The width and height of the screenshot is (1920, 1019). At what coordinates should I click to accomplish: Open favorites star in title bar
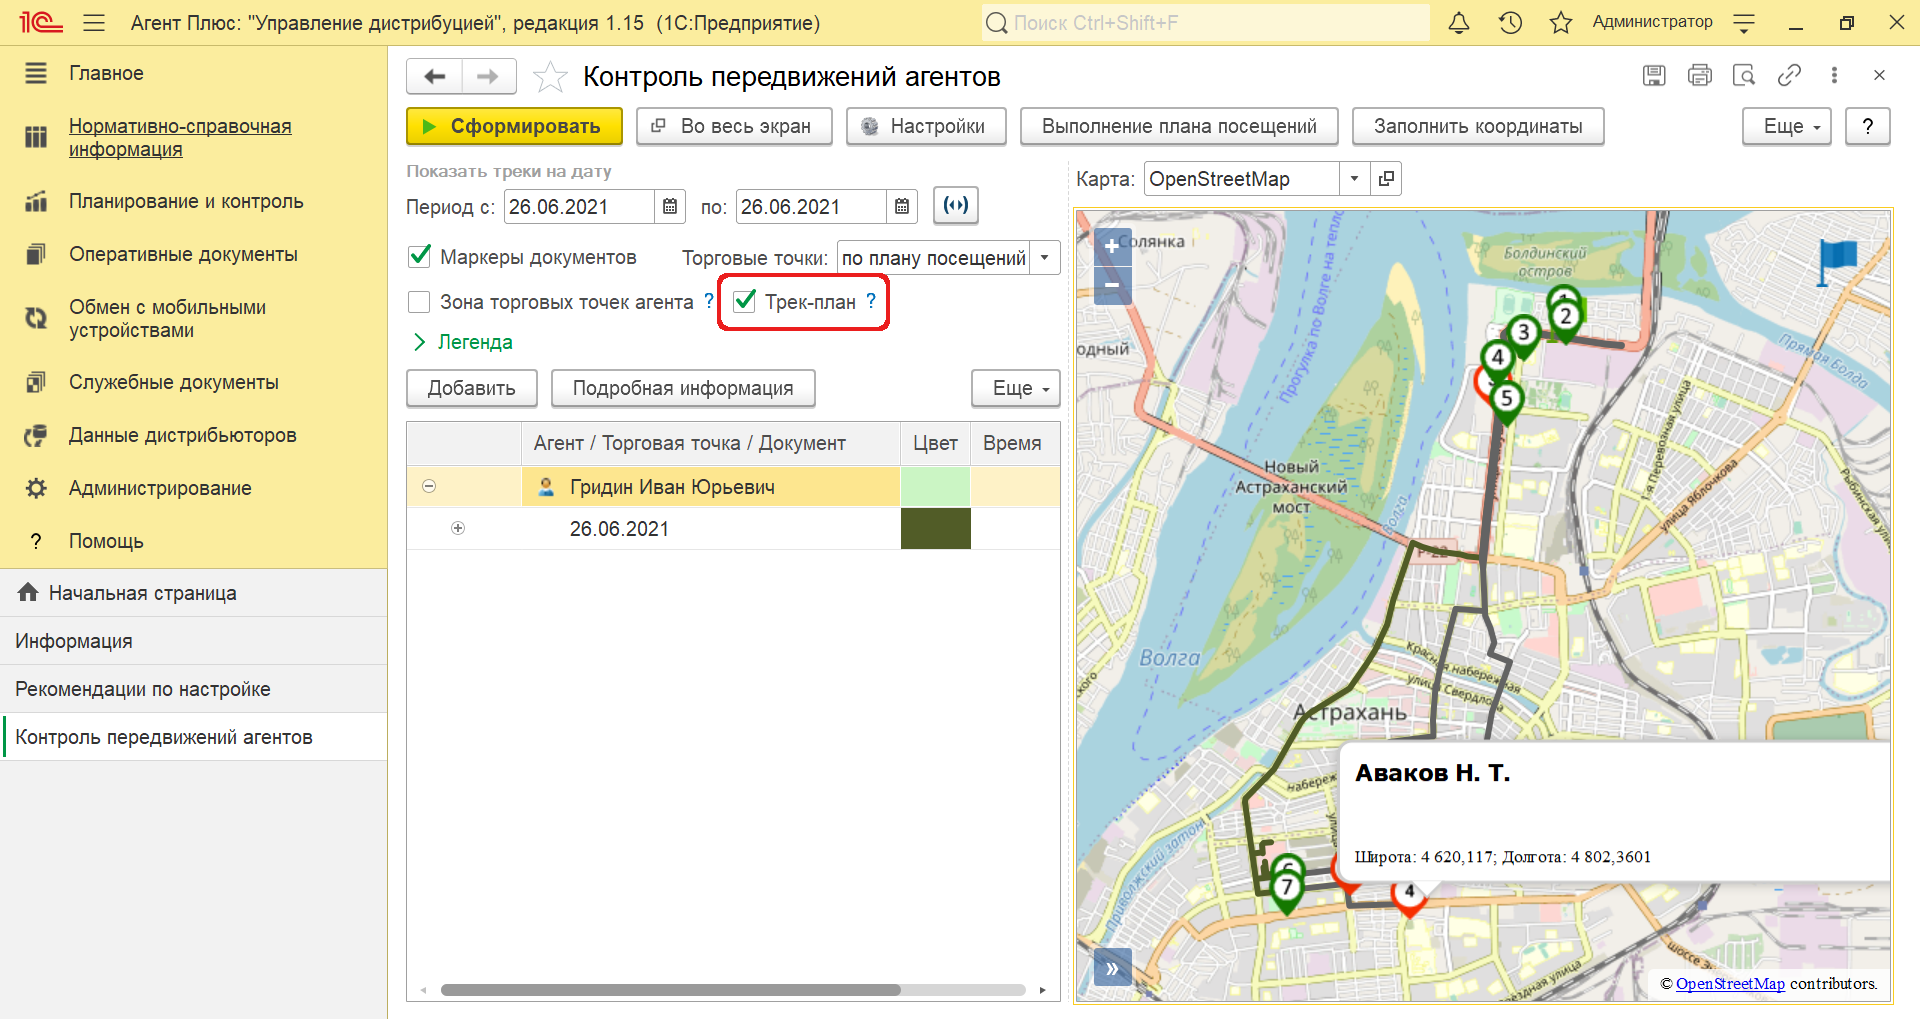click(1560, 22)
